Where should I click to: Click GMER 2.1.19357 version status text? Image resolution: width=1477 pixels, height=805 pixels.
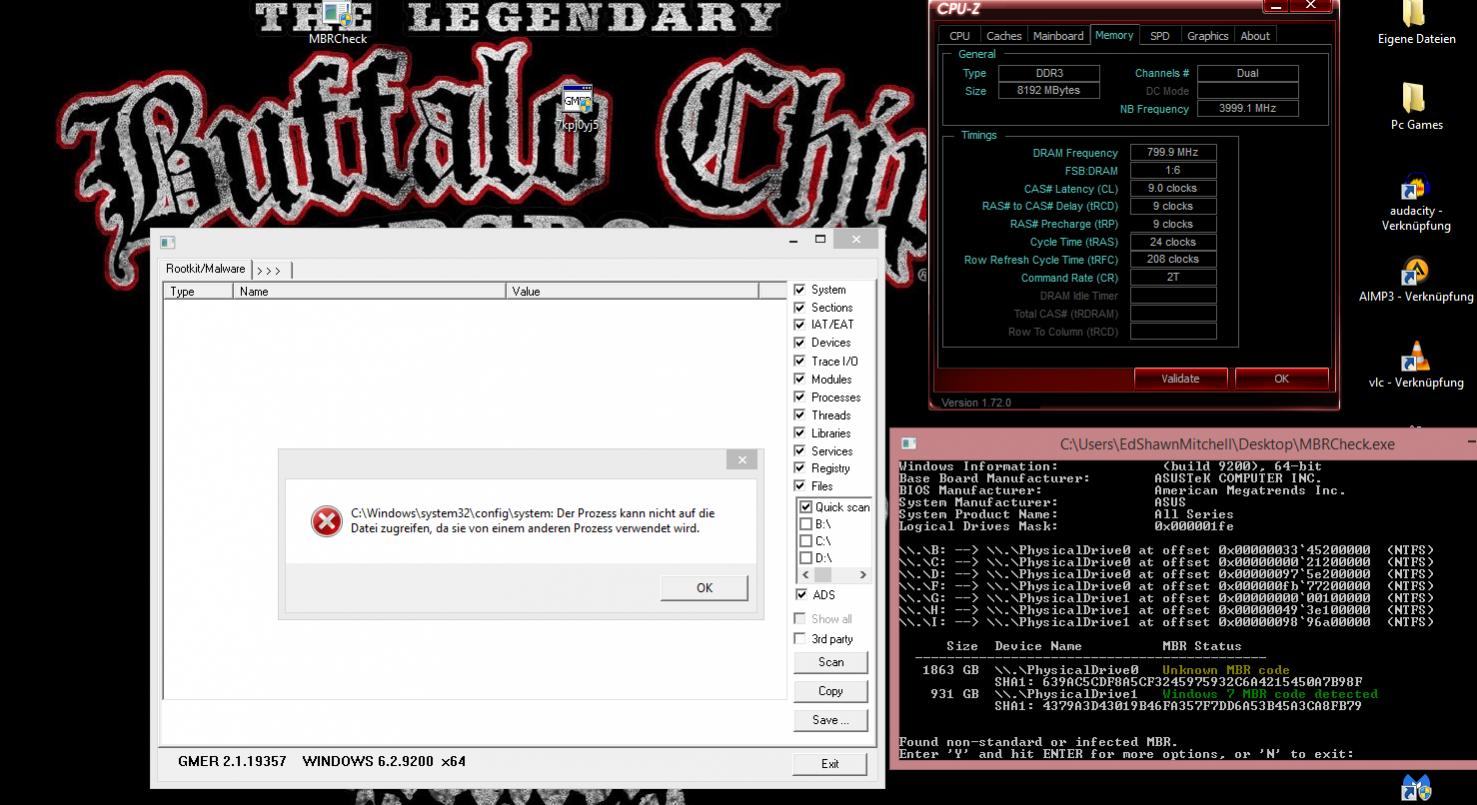point(232,761)
